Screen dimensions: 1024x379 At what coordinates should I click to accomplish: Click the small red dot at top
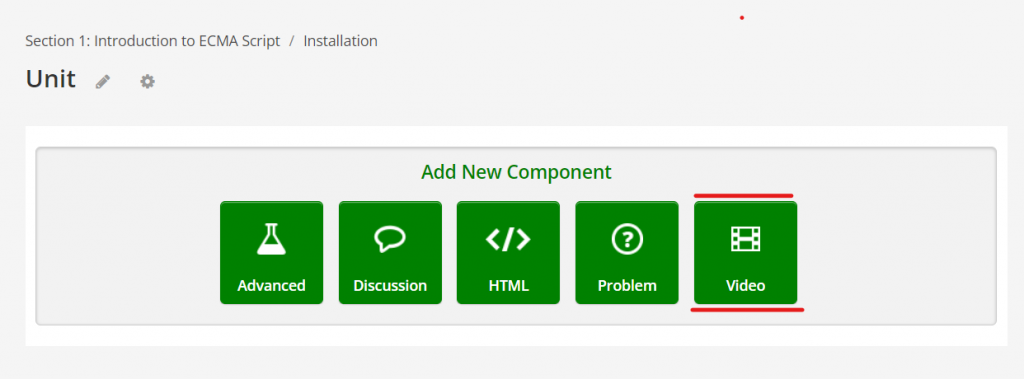pyautogui.click(x=742, y=18)
